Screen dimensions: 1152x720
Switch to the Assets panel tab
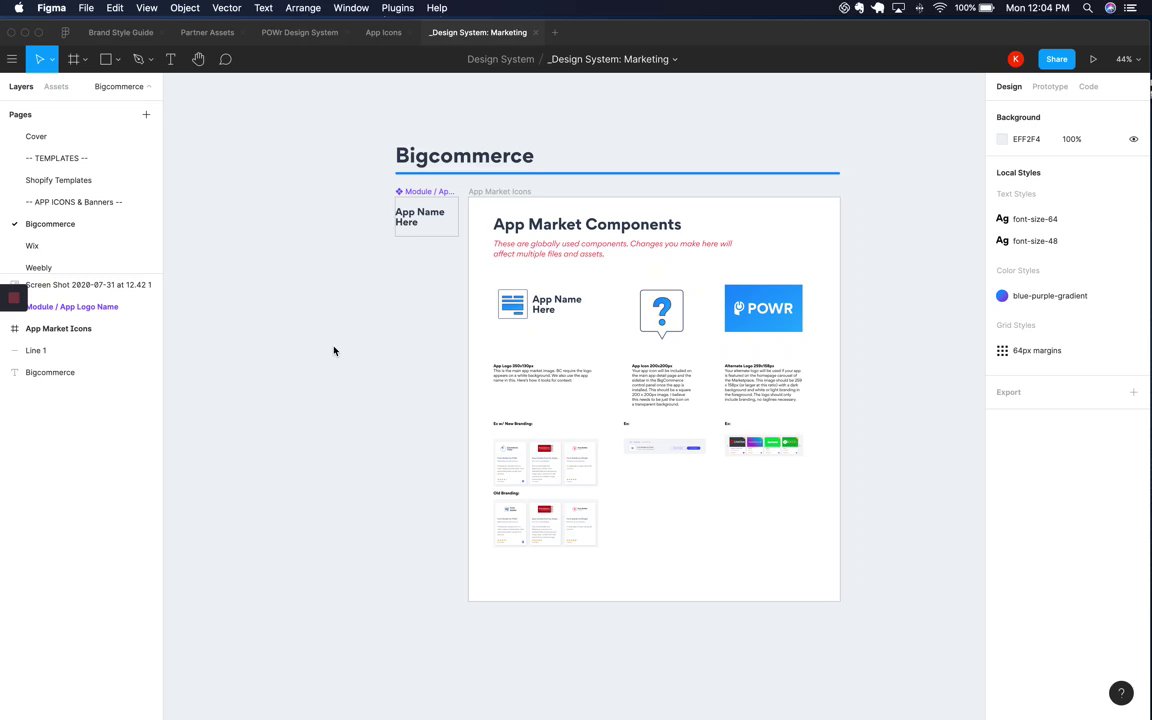(56, 87)
